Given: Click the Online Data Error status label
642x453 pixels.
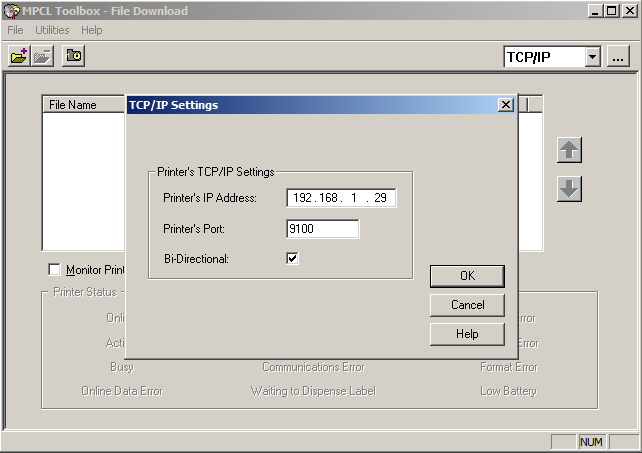Looking at the screenshot, I should pos(122,391).
